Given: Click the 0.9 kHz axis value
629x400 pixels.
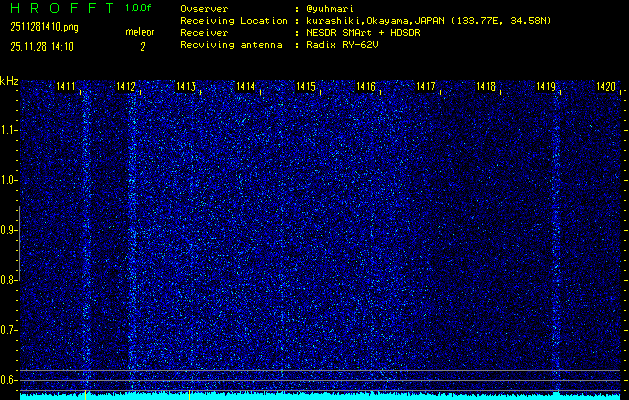Looking at the screenshot, I should pos(8,230).
